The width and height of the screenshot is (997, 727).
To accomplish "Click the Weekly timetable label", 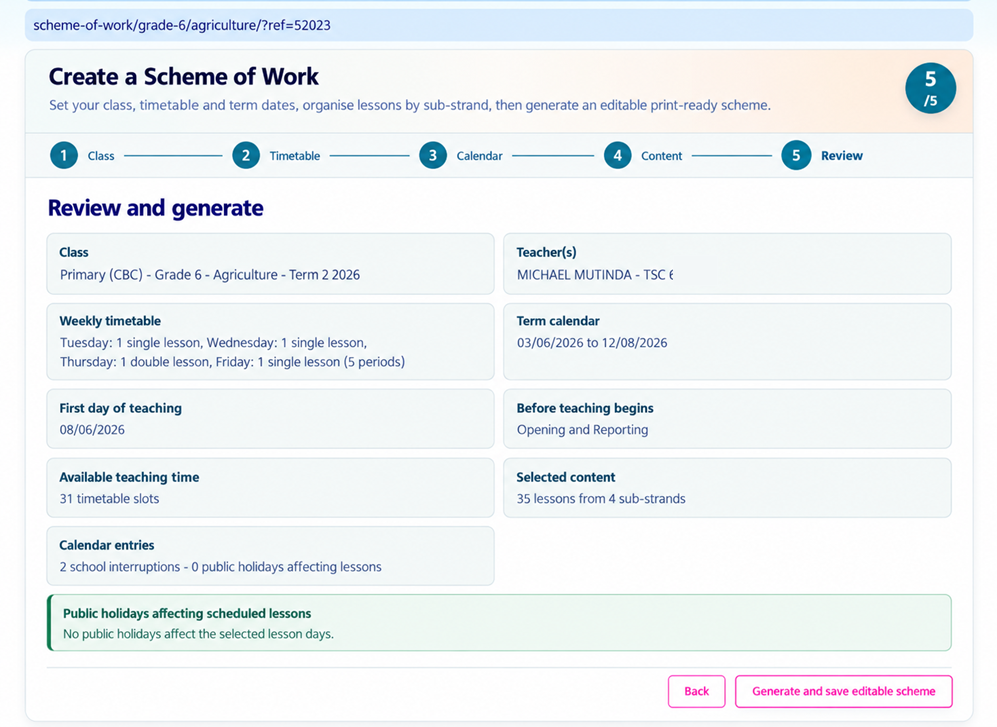I will pyautogui.click(x=110, y=321).
